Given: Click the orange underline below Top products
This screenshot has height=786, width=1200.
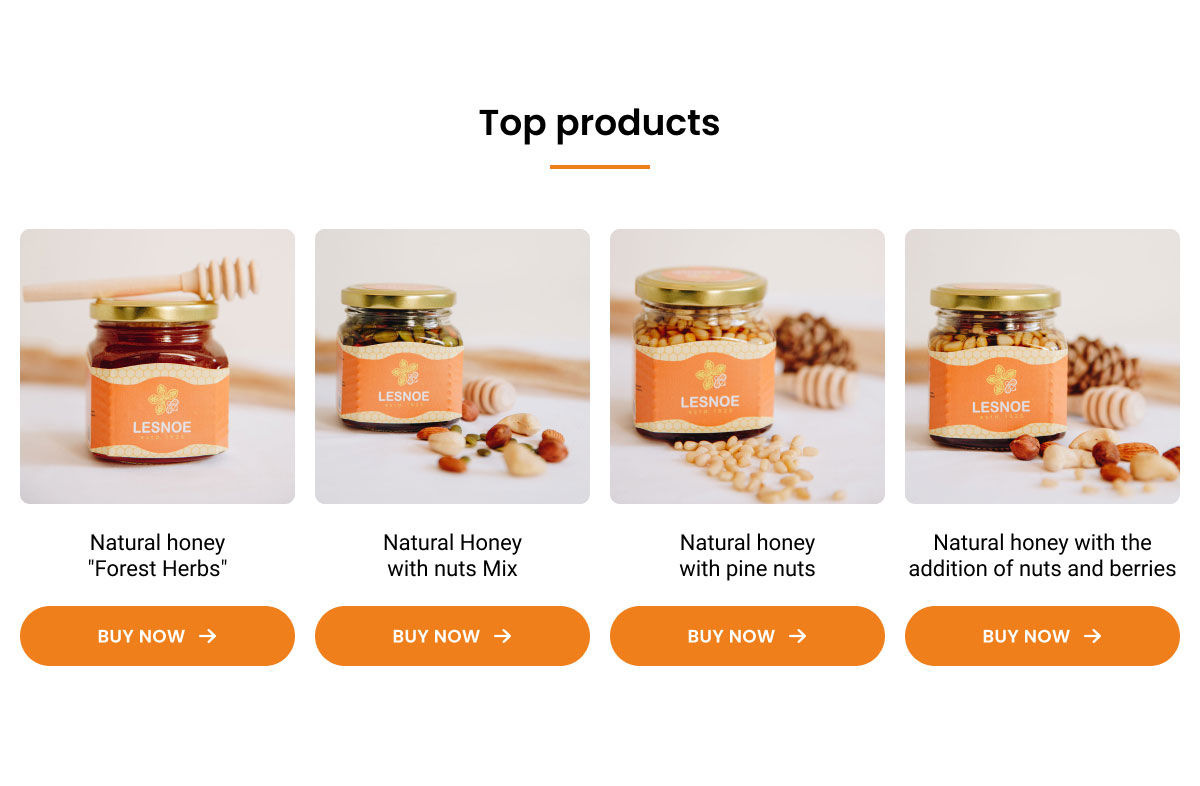Looking at the screenshot, I should pyautogui.click(x=600, y=167).
